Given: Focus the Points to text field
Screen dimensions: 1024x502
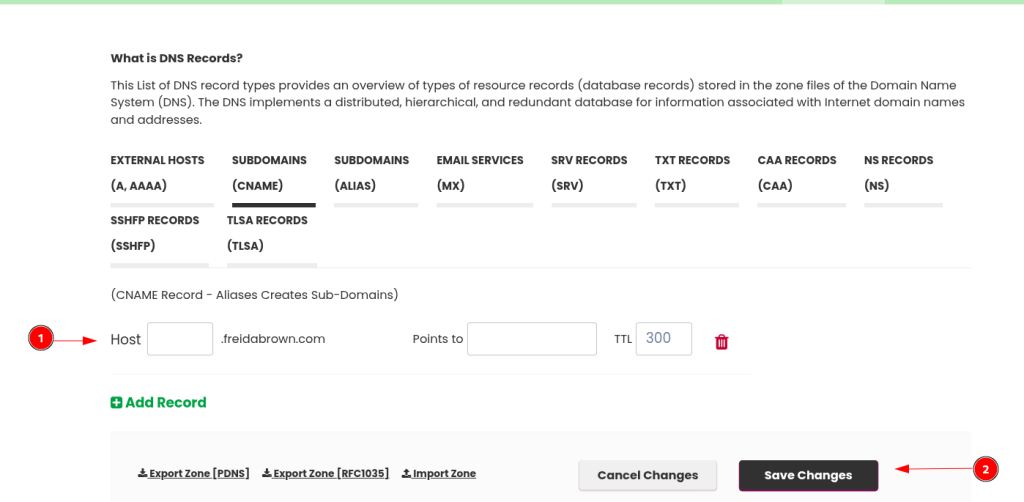Looking at the screenshot, I should coord(532,339).
